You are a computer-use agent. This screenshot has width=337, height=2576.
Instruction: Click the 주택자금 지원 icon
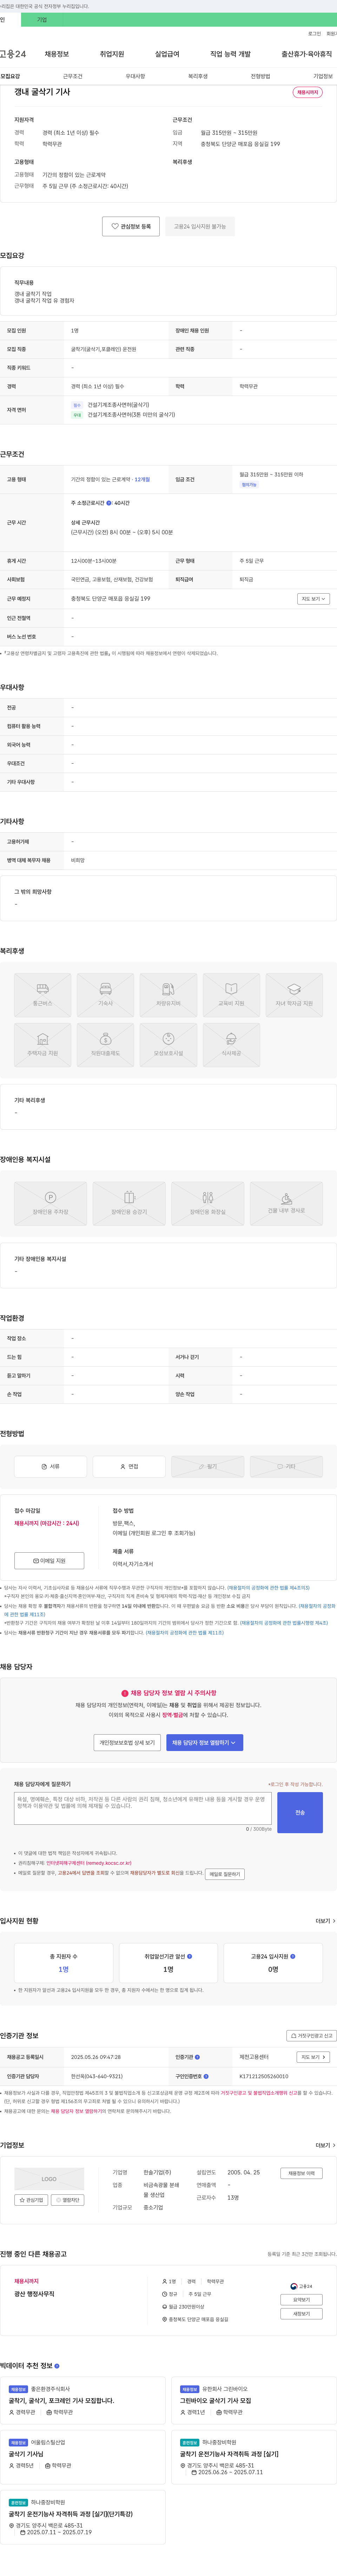pyautogui.click(x=43, y=1045)
